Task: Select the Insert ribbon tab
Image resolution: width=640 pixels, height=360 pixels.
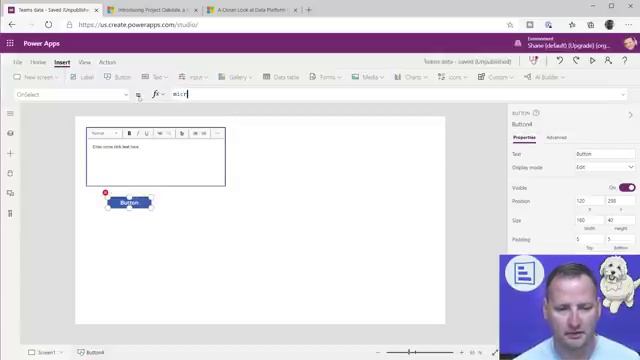Action: coord(62,62)
